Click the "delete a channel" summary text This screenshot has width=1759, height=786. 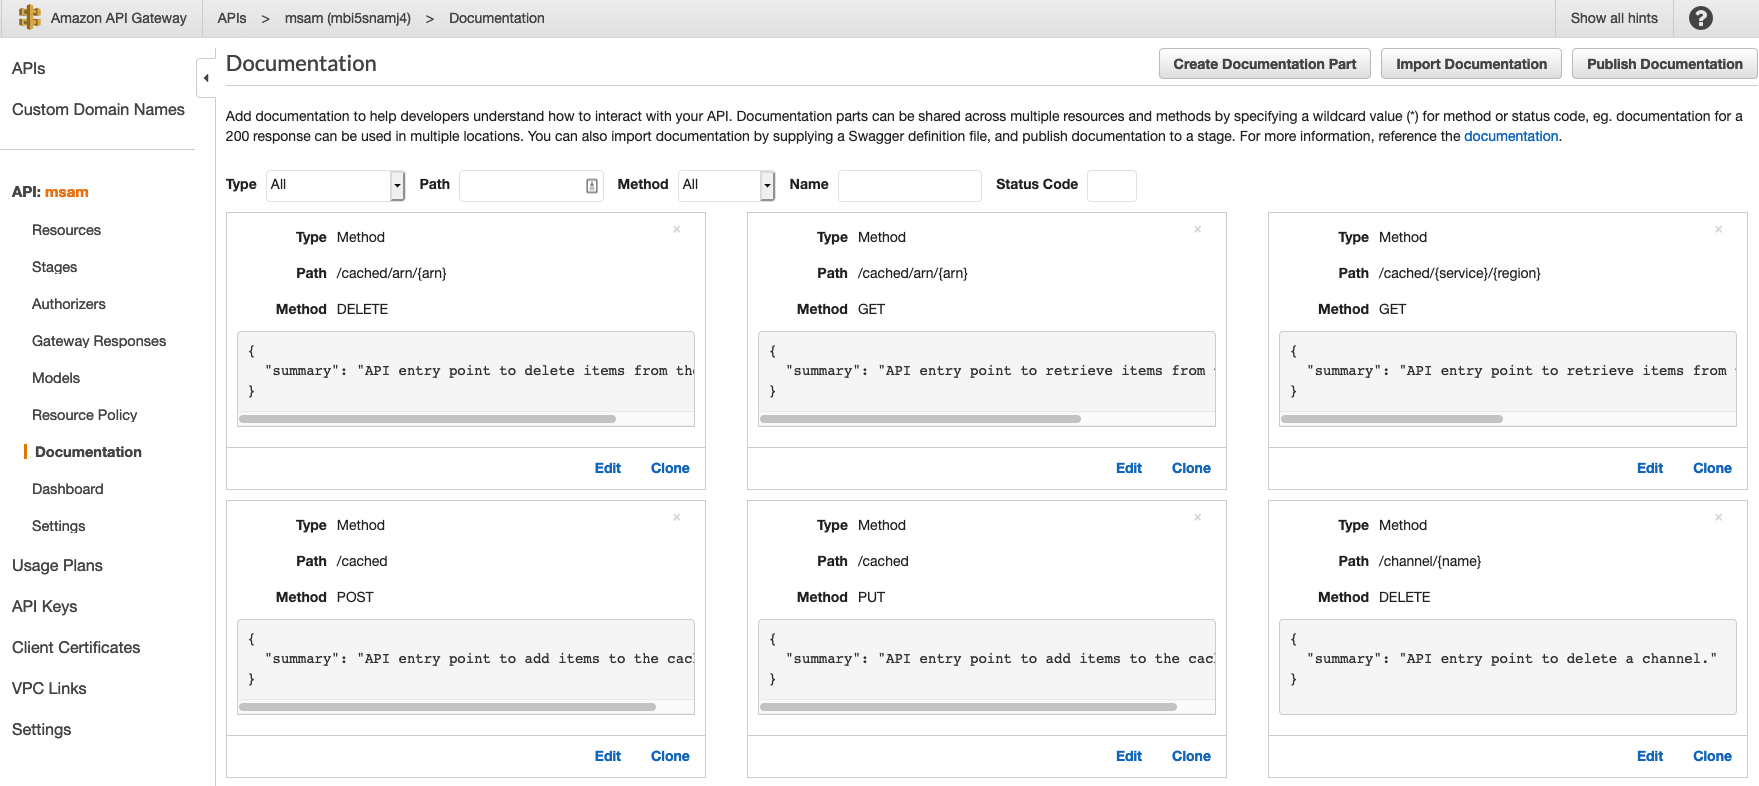pos(1511,659)
